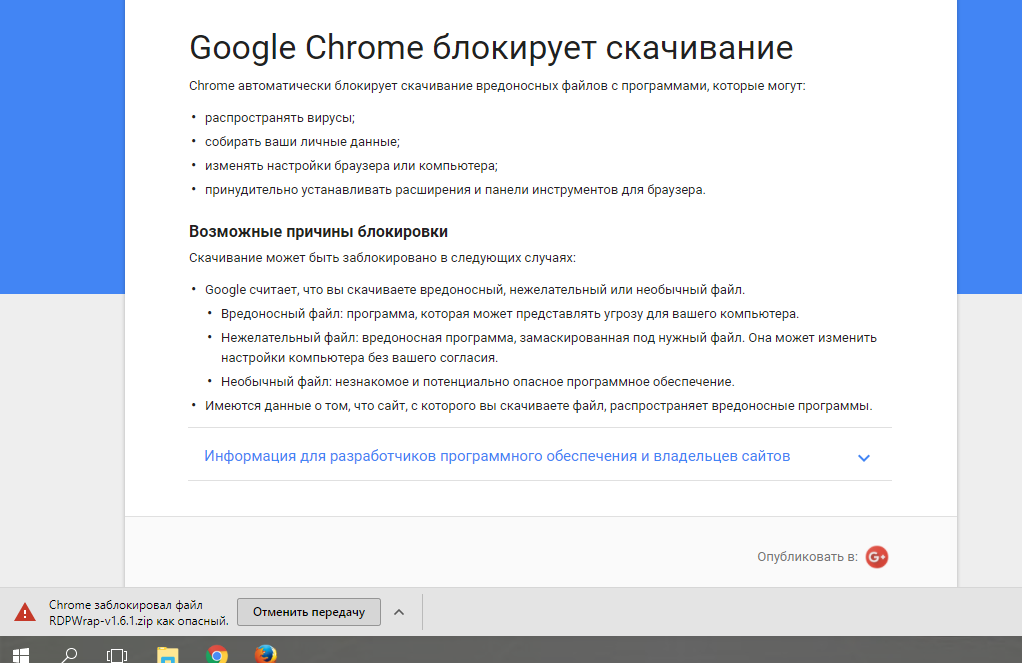Click the red warning triangle icon
This screenshot has width=1022, height=663.
25,612
